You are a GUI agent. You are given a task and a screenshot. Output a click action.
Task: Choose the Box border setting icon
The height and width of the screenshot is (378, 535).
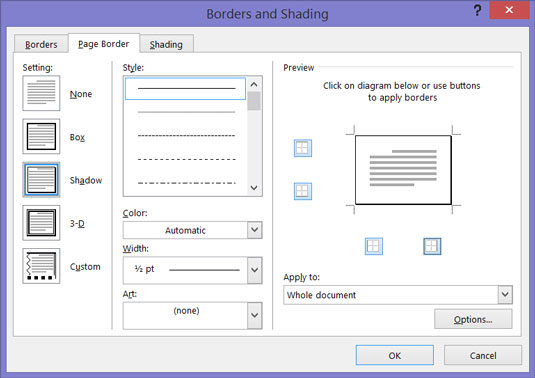41,136
